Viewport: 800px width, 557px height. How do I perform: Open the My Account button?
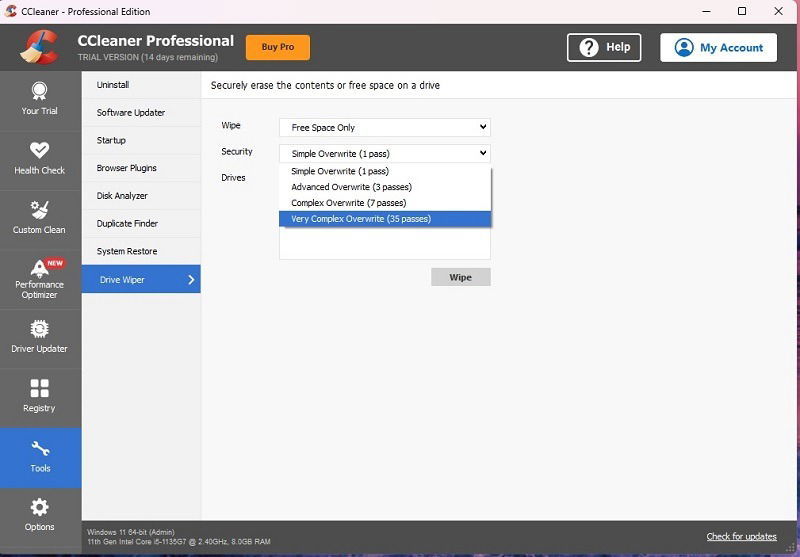pyautogui.click(x=718, y=47)
